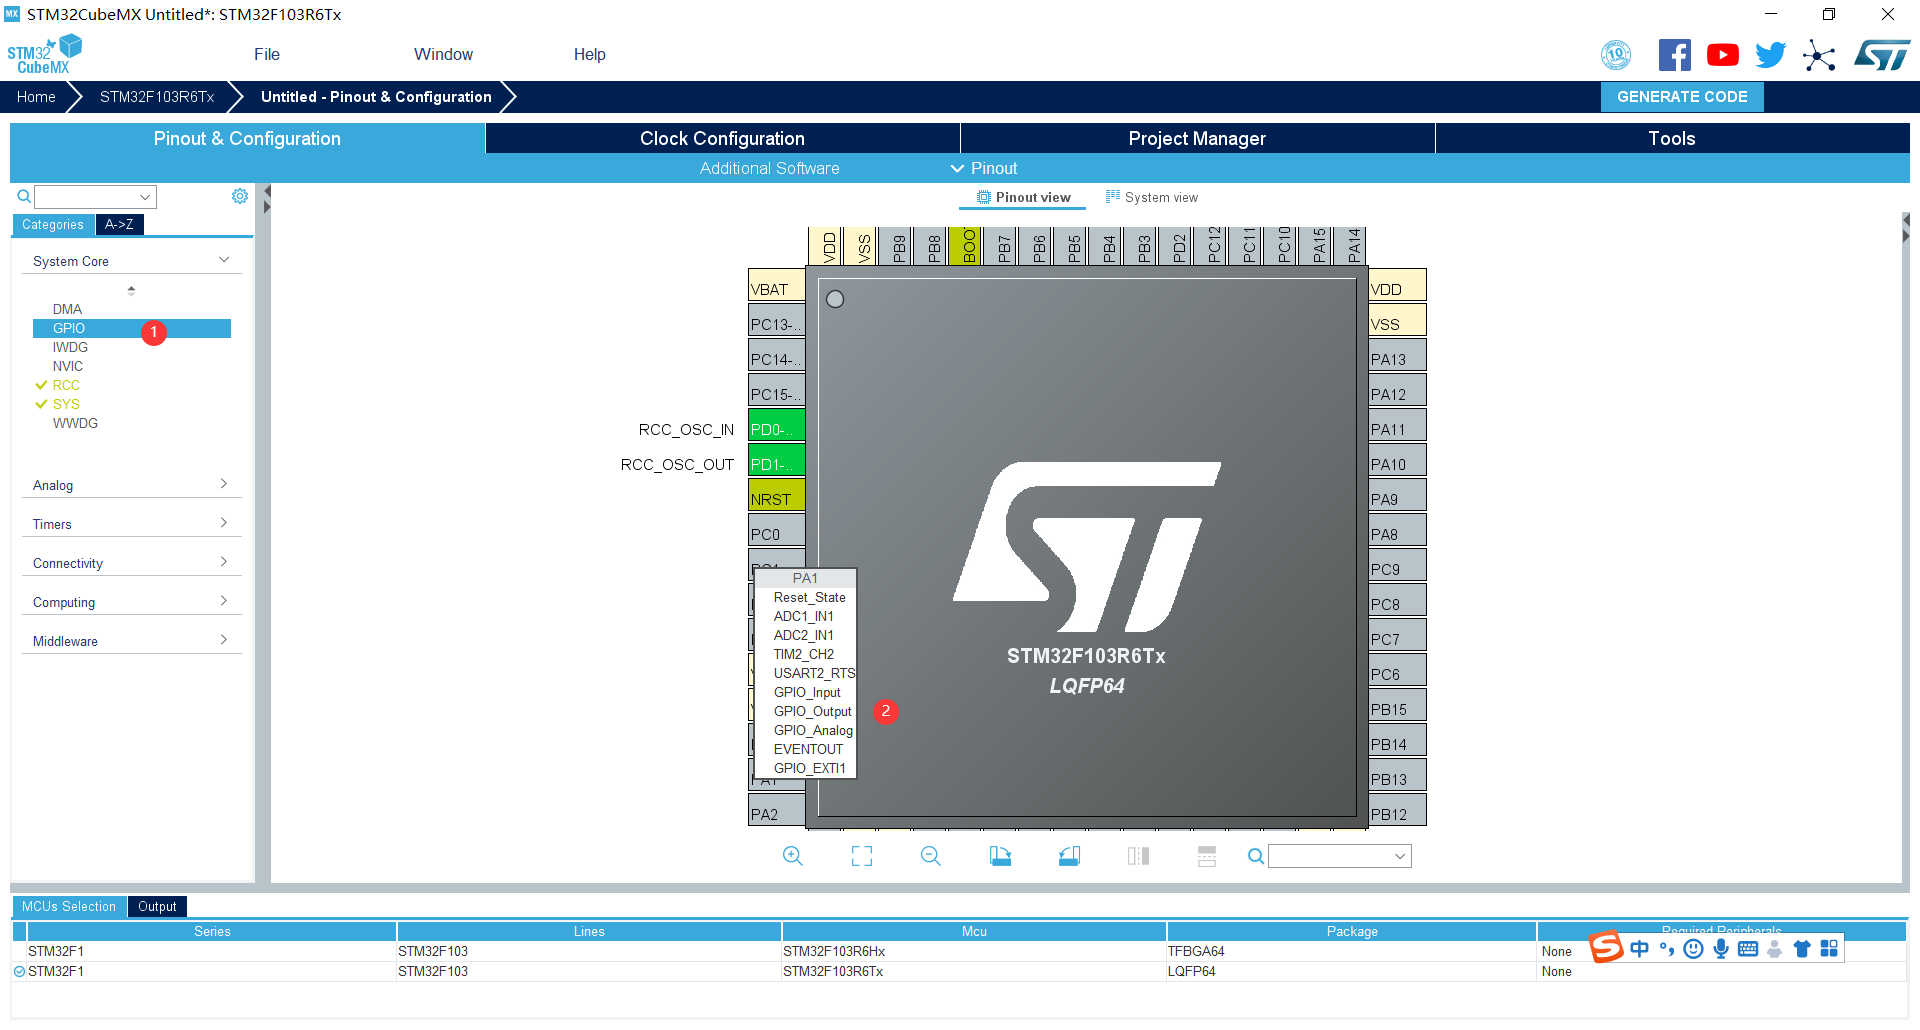Switch to System view
The width and height of the screenshot is (1920, 1030).
tap(1152, 197)
